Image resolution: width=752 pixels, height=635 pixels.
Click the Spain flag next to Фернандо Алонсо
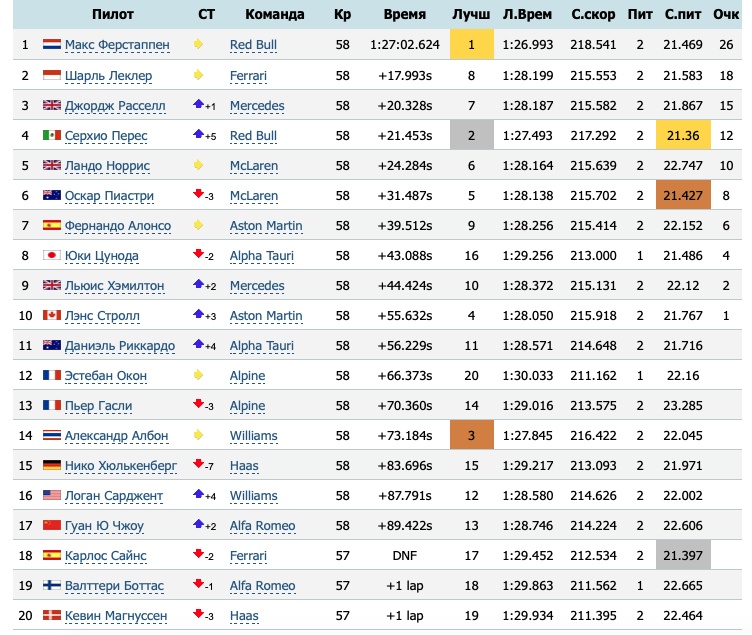pyautogui.click(x=52, y=225)
